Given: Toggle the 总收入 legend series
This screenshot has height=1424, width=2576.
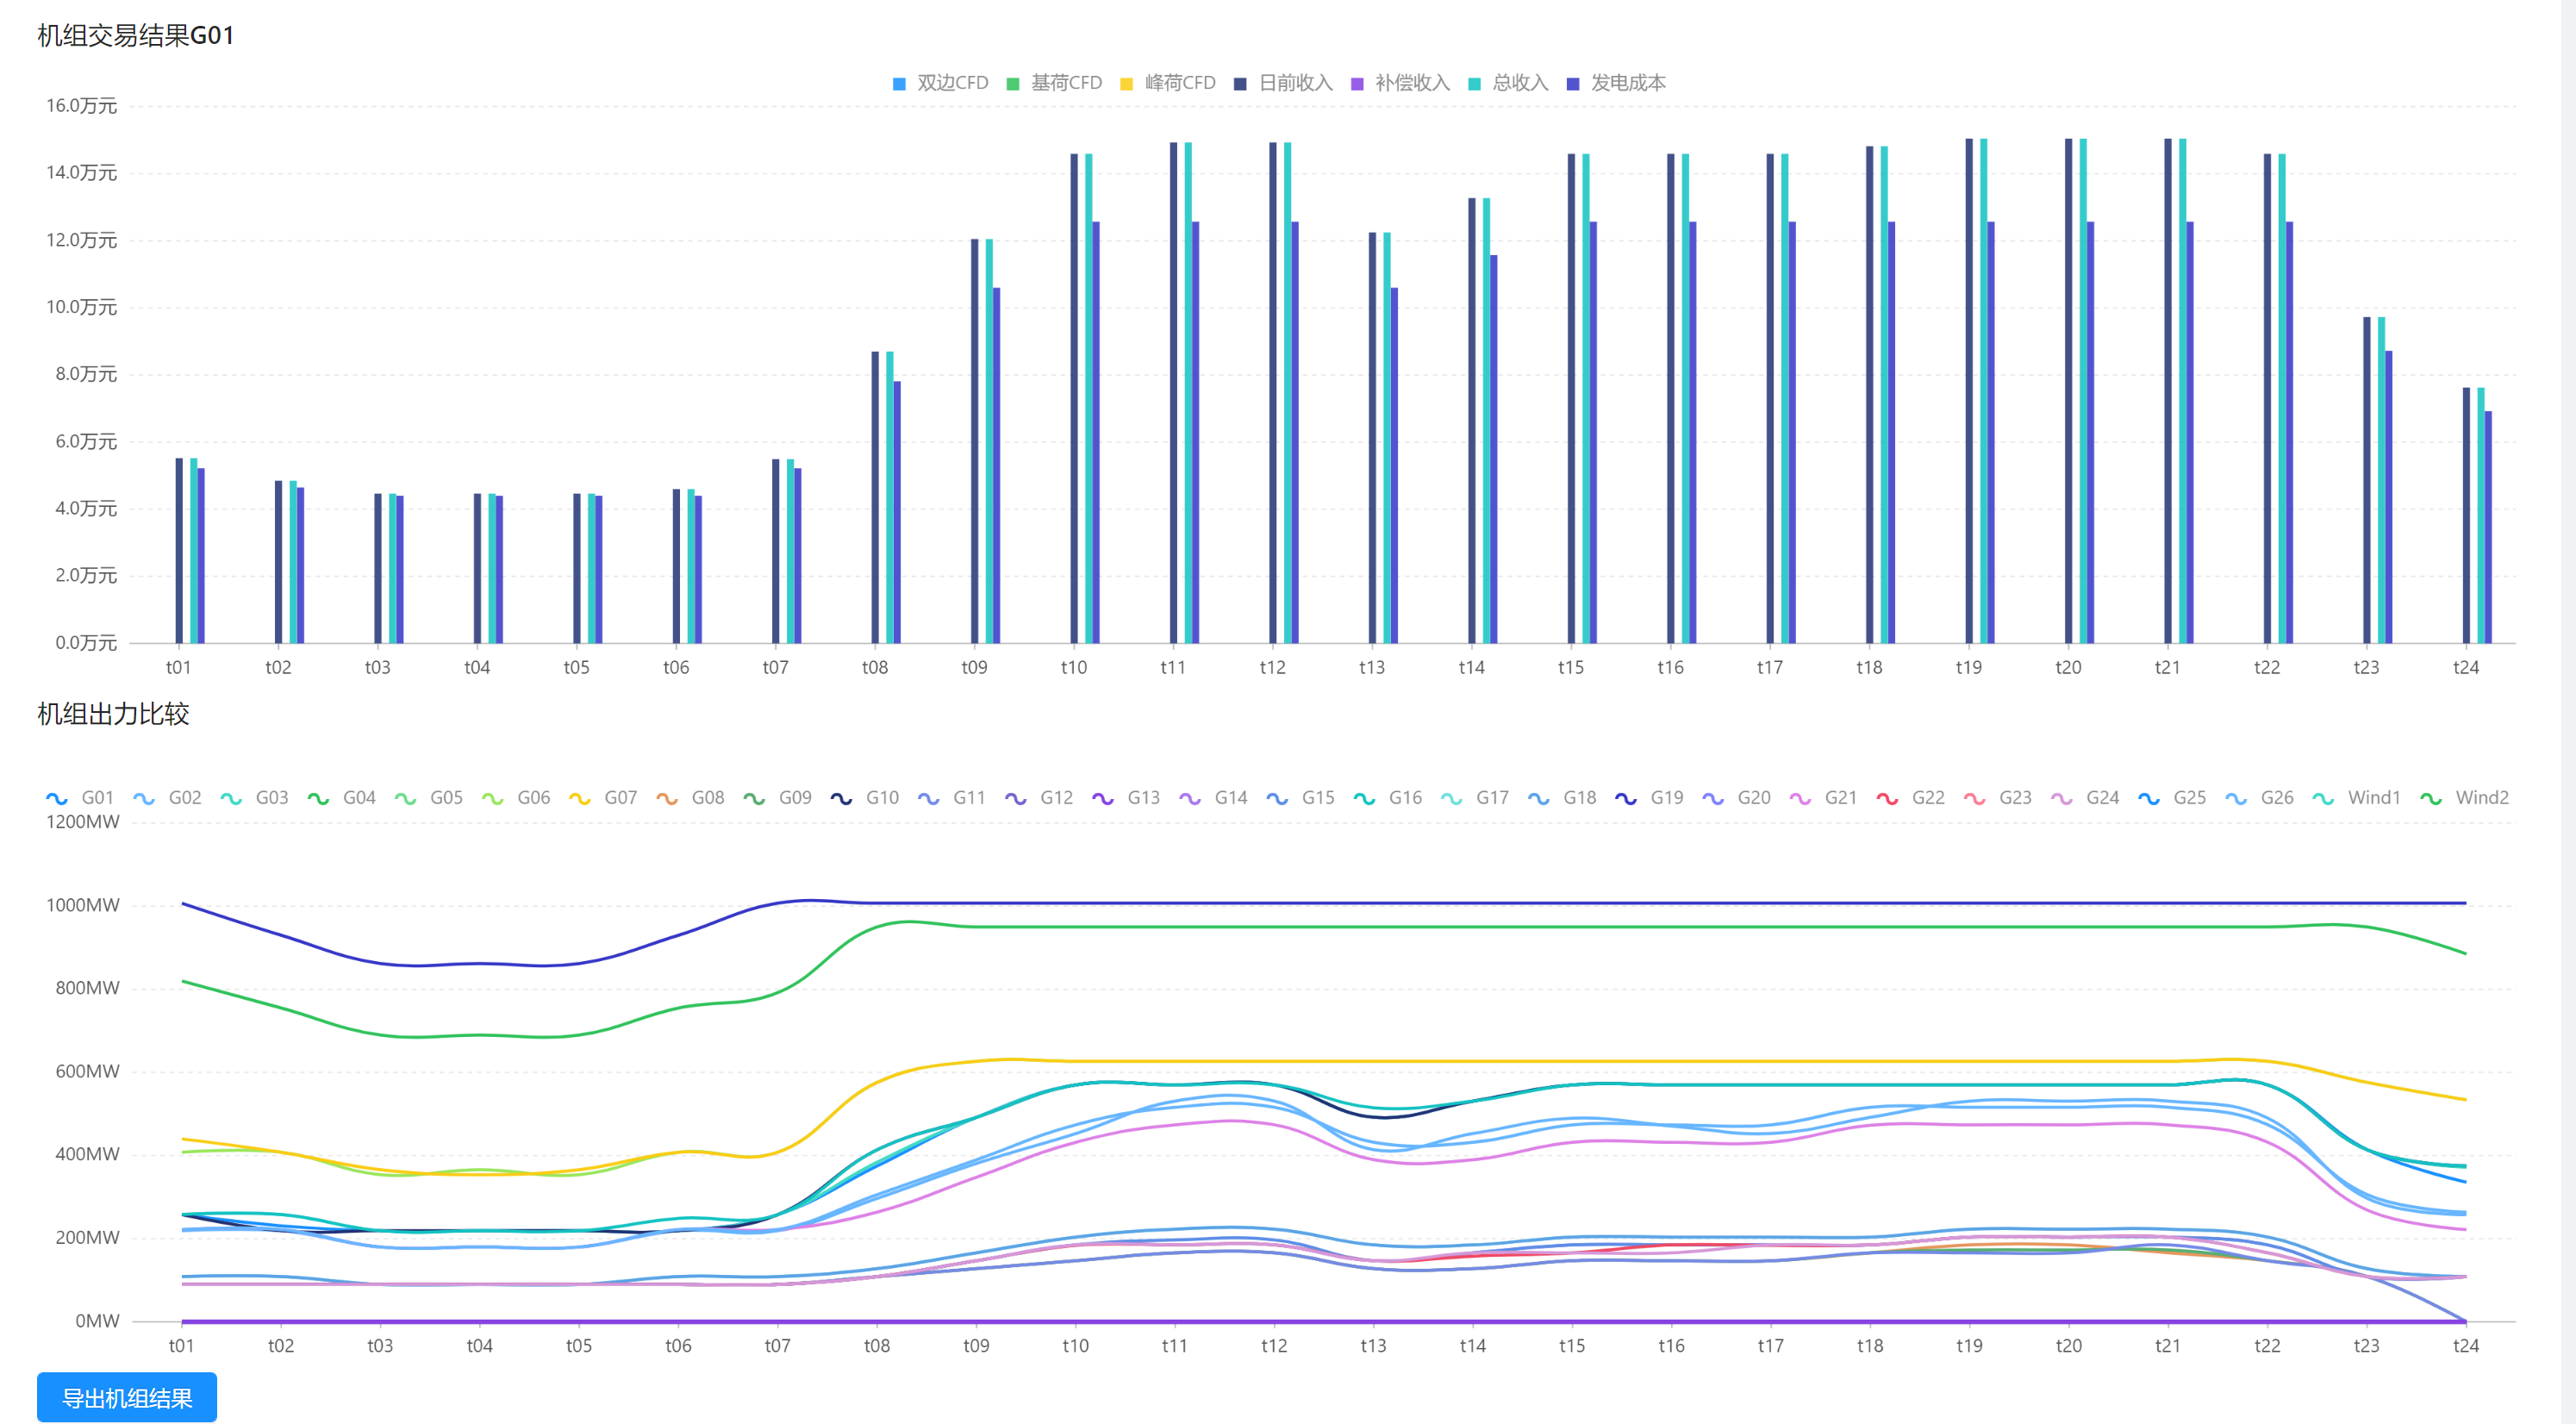Looking at the screenshot, I should [x=1508, y=83].
